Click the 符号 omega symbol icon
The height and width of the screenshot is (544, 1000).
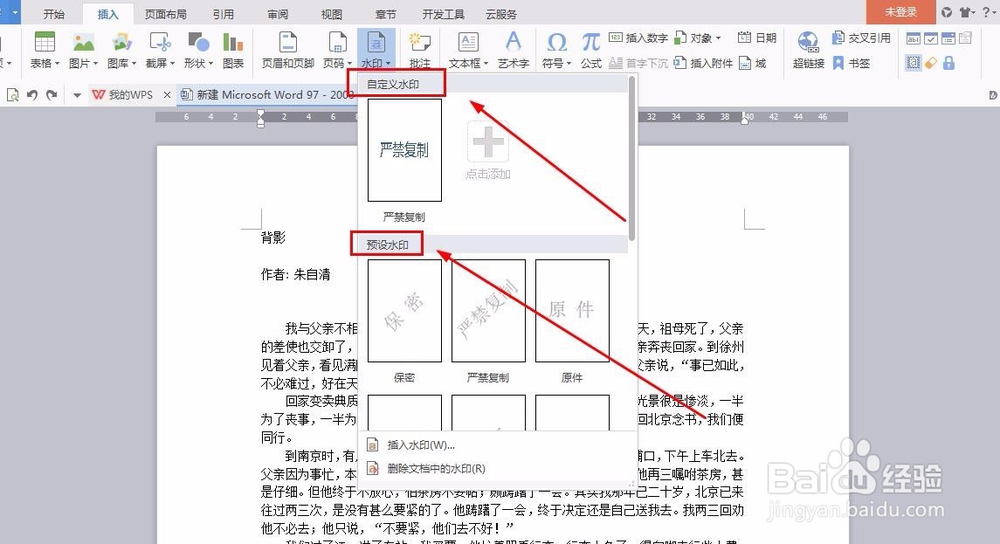tap(556, 42)
